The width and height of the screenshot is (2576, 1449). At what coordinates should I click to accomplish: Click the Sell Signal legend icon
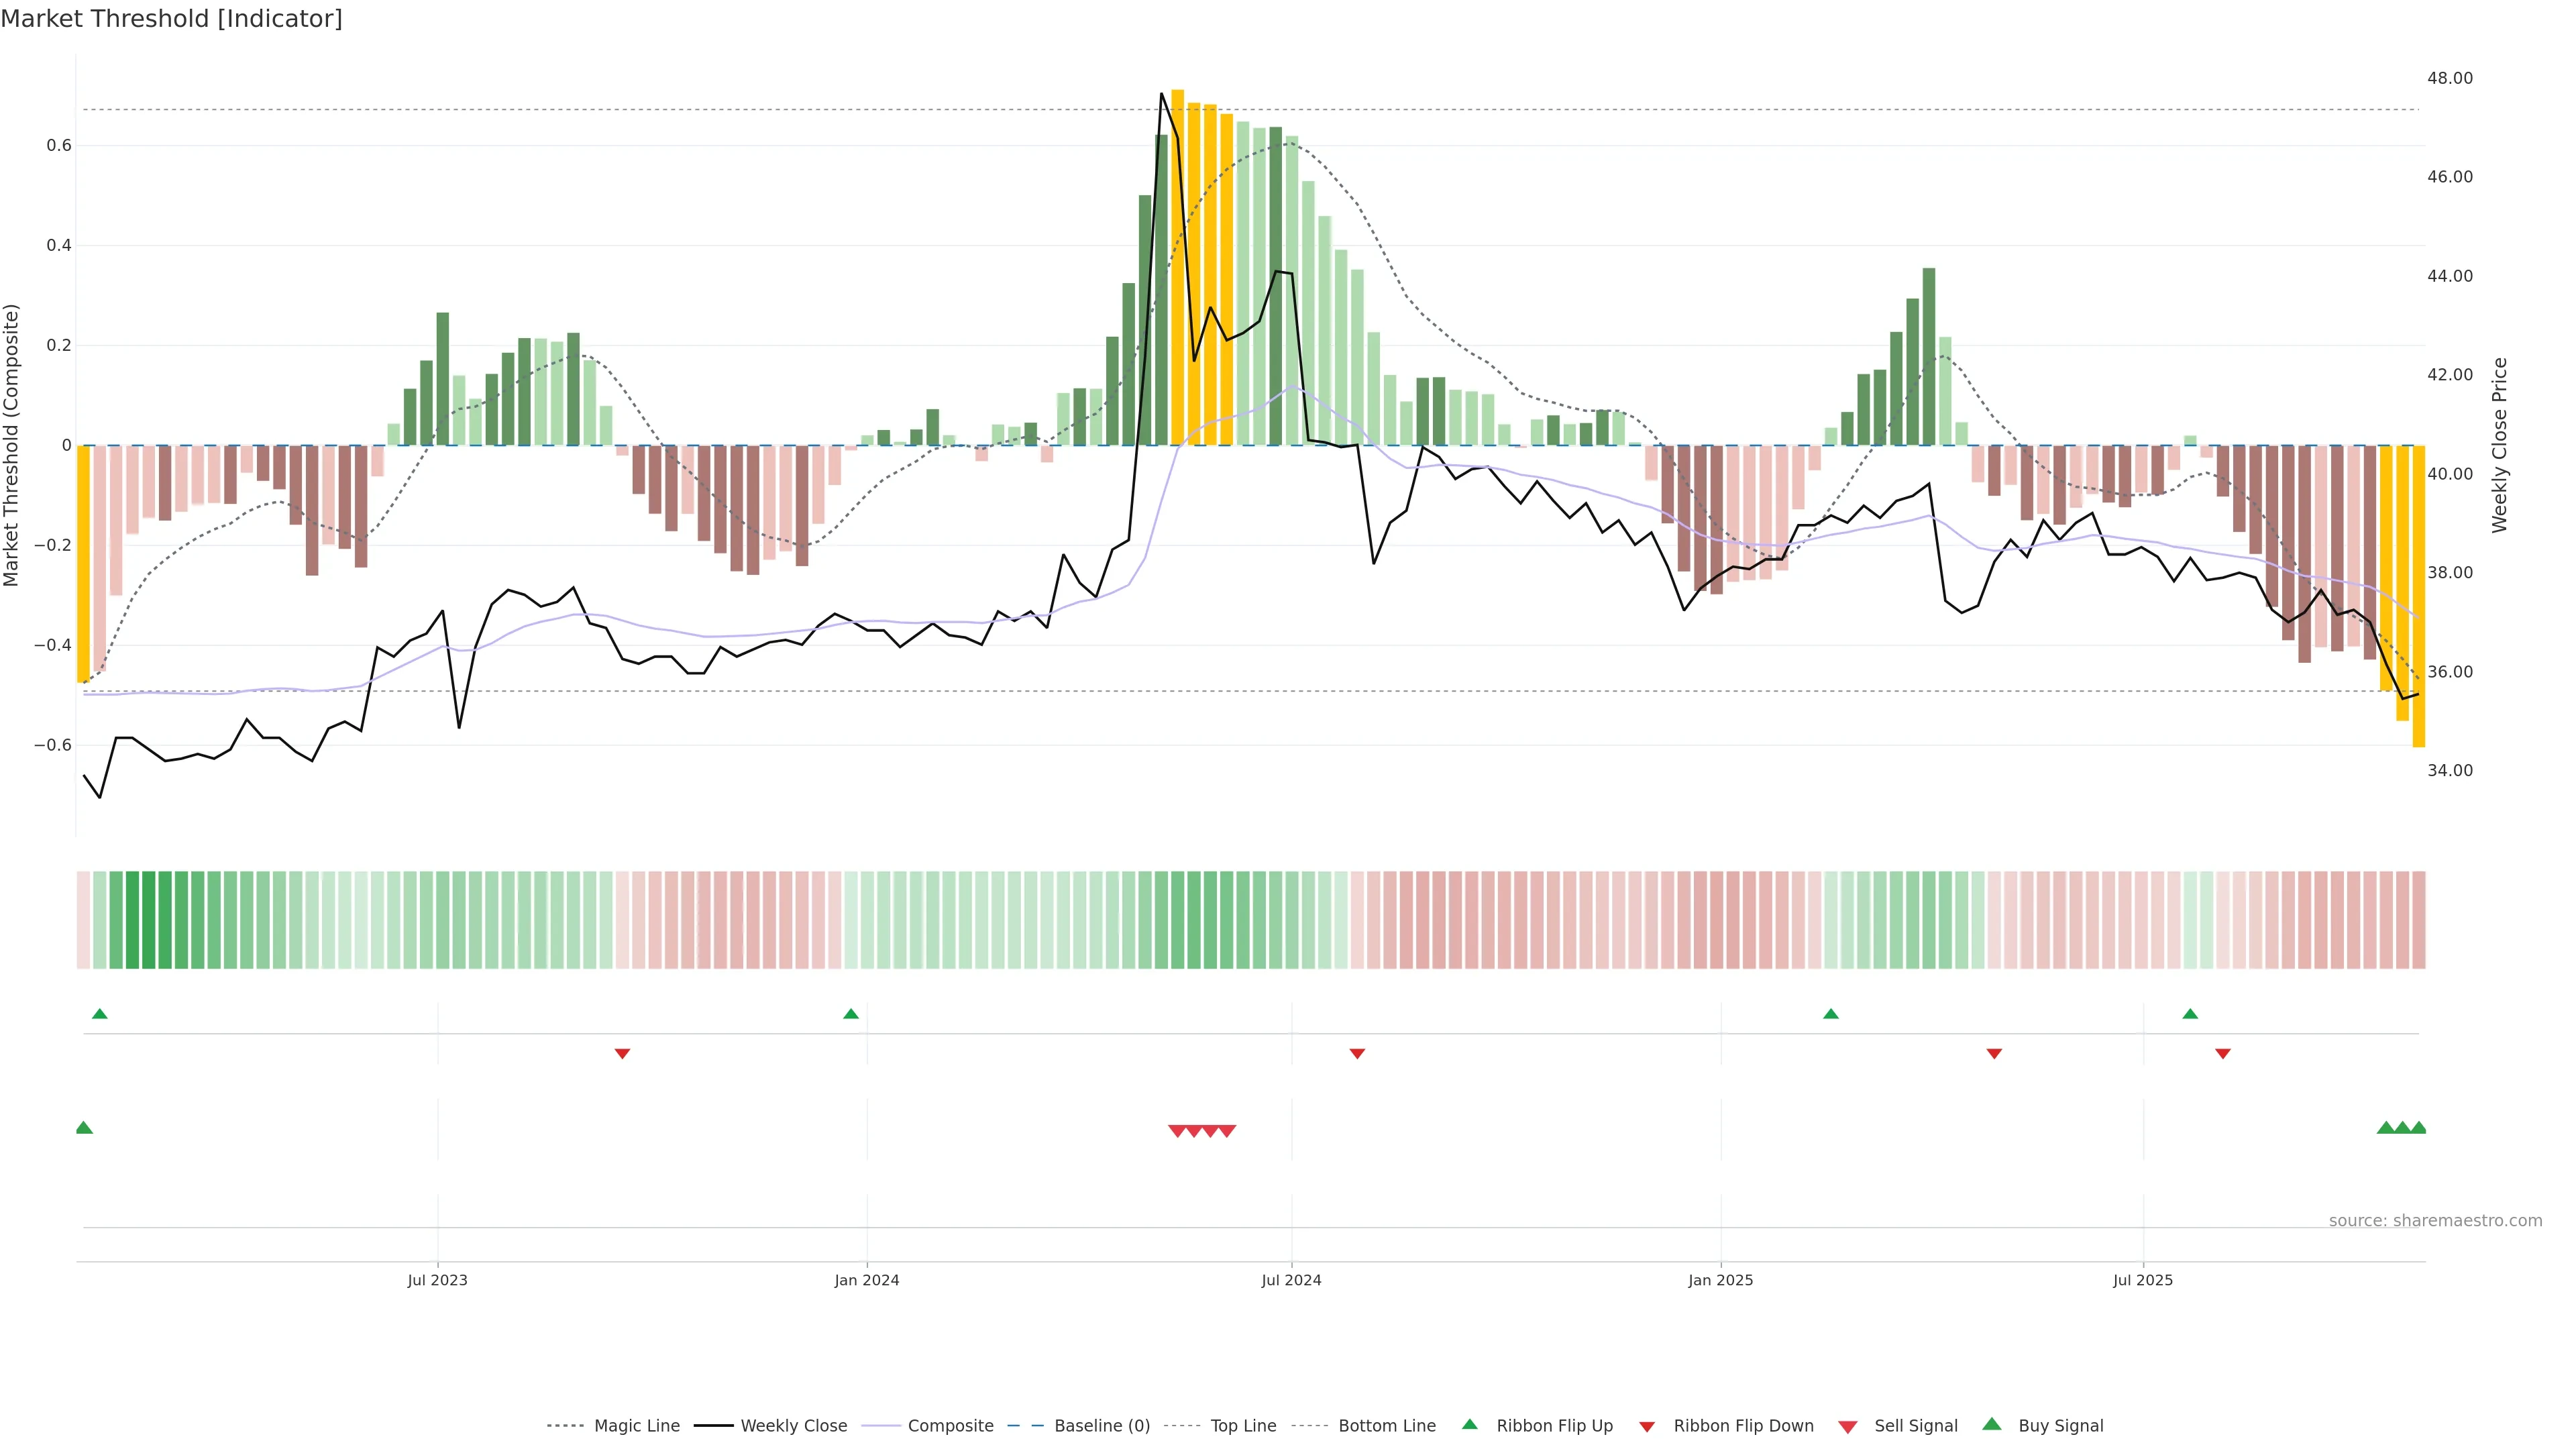click(x=1848, y=1426)
